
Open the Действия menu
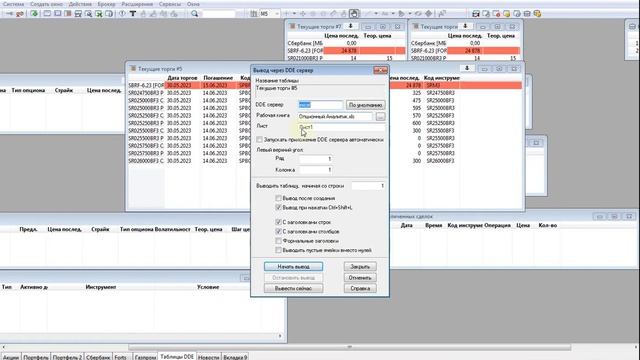pos(80,4)
